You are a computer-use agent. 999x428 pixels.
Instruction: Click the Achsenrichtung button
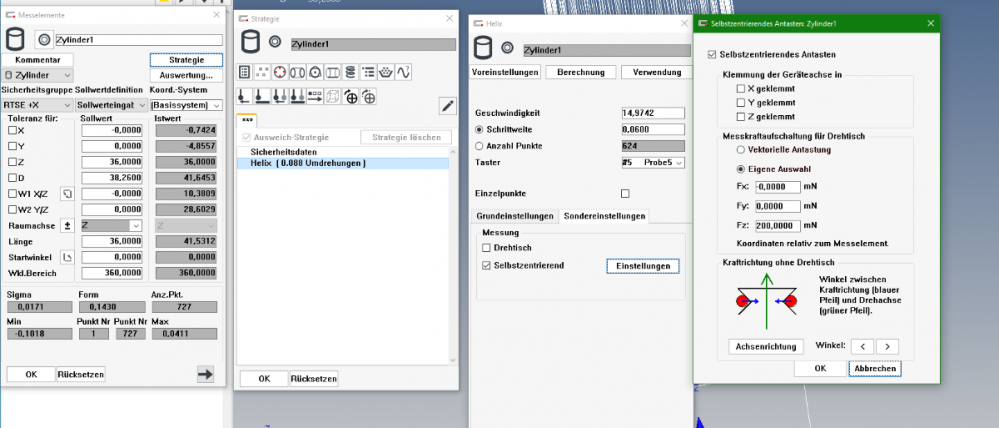[766, 347]
